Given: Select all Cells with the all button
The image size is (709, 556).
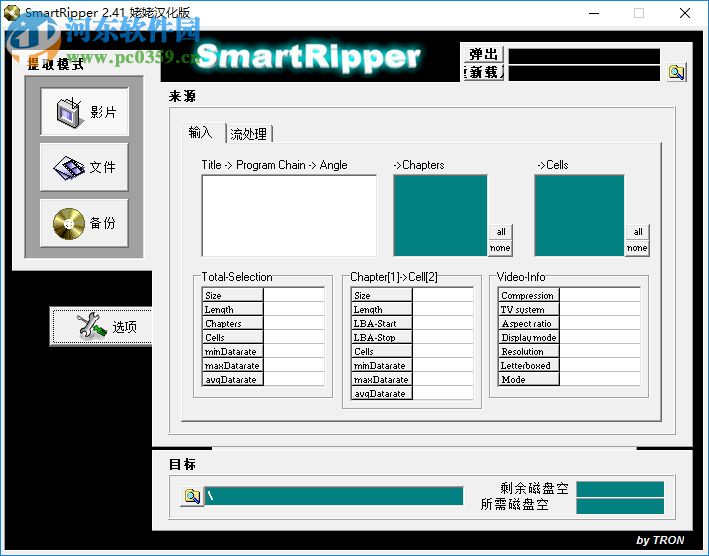Looking at the screenshot, I should click(x=638, y=231).
